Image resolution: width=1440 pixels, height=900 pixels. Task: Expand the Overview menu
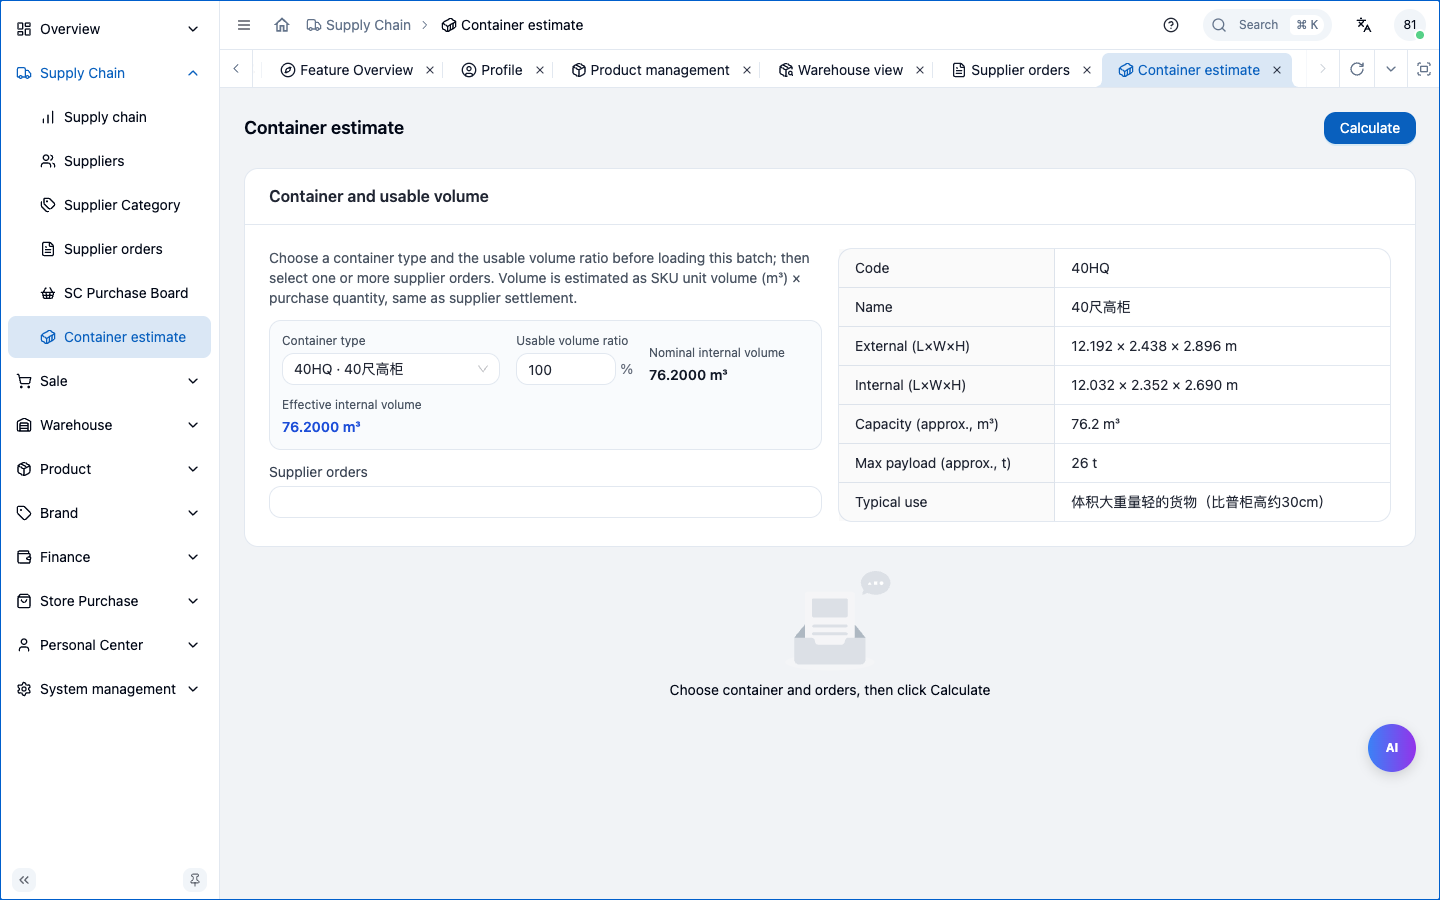tap(109, 29)
